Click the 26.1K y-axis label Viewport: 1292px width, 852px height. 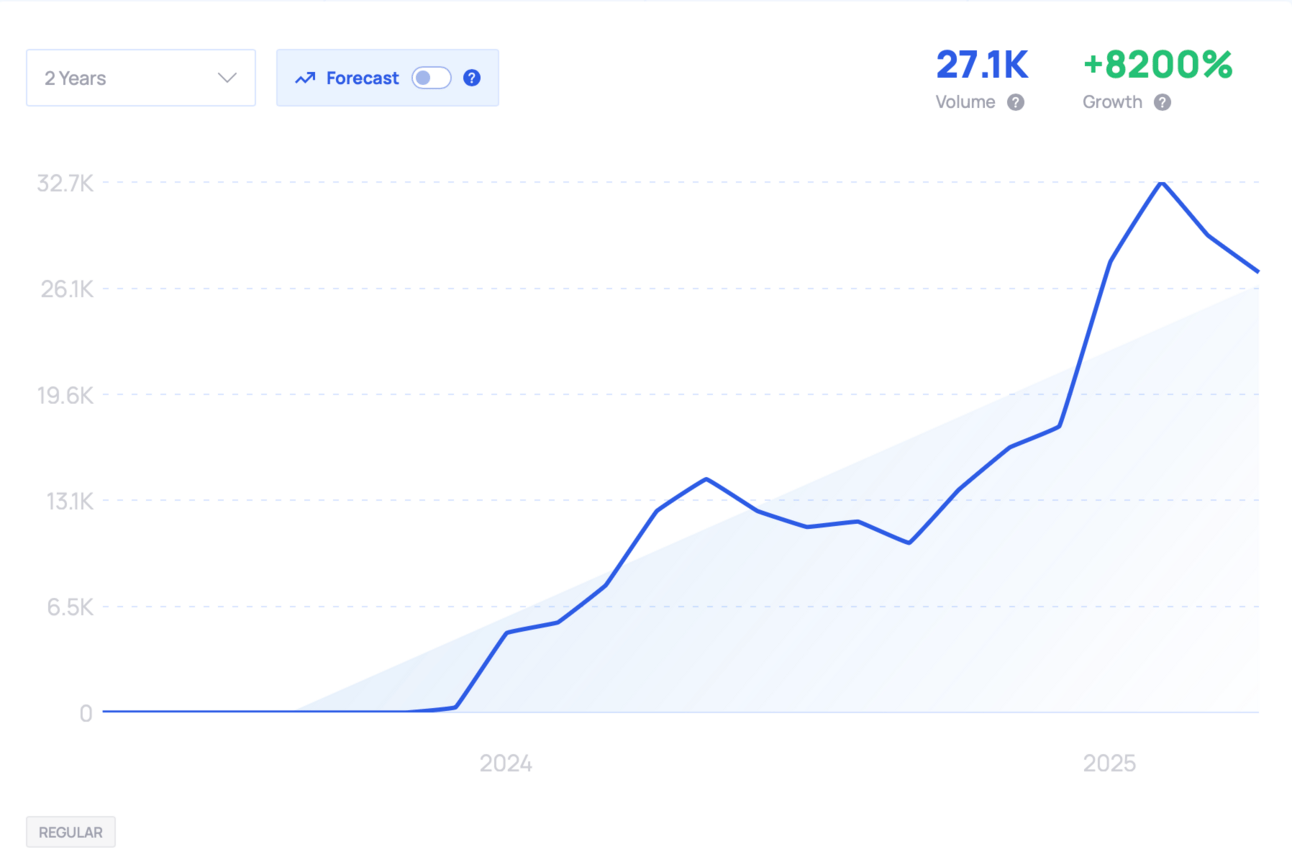point(65,289)
